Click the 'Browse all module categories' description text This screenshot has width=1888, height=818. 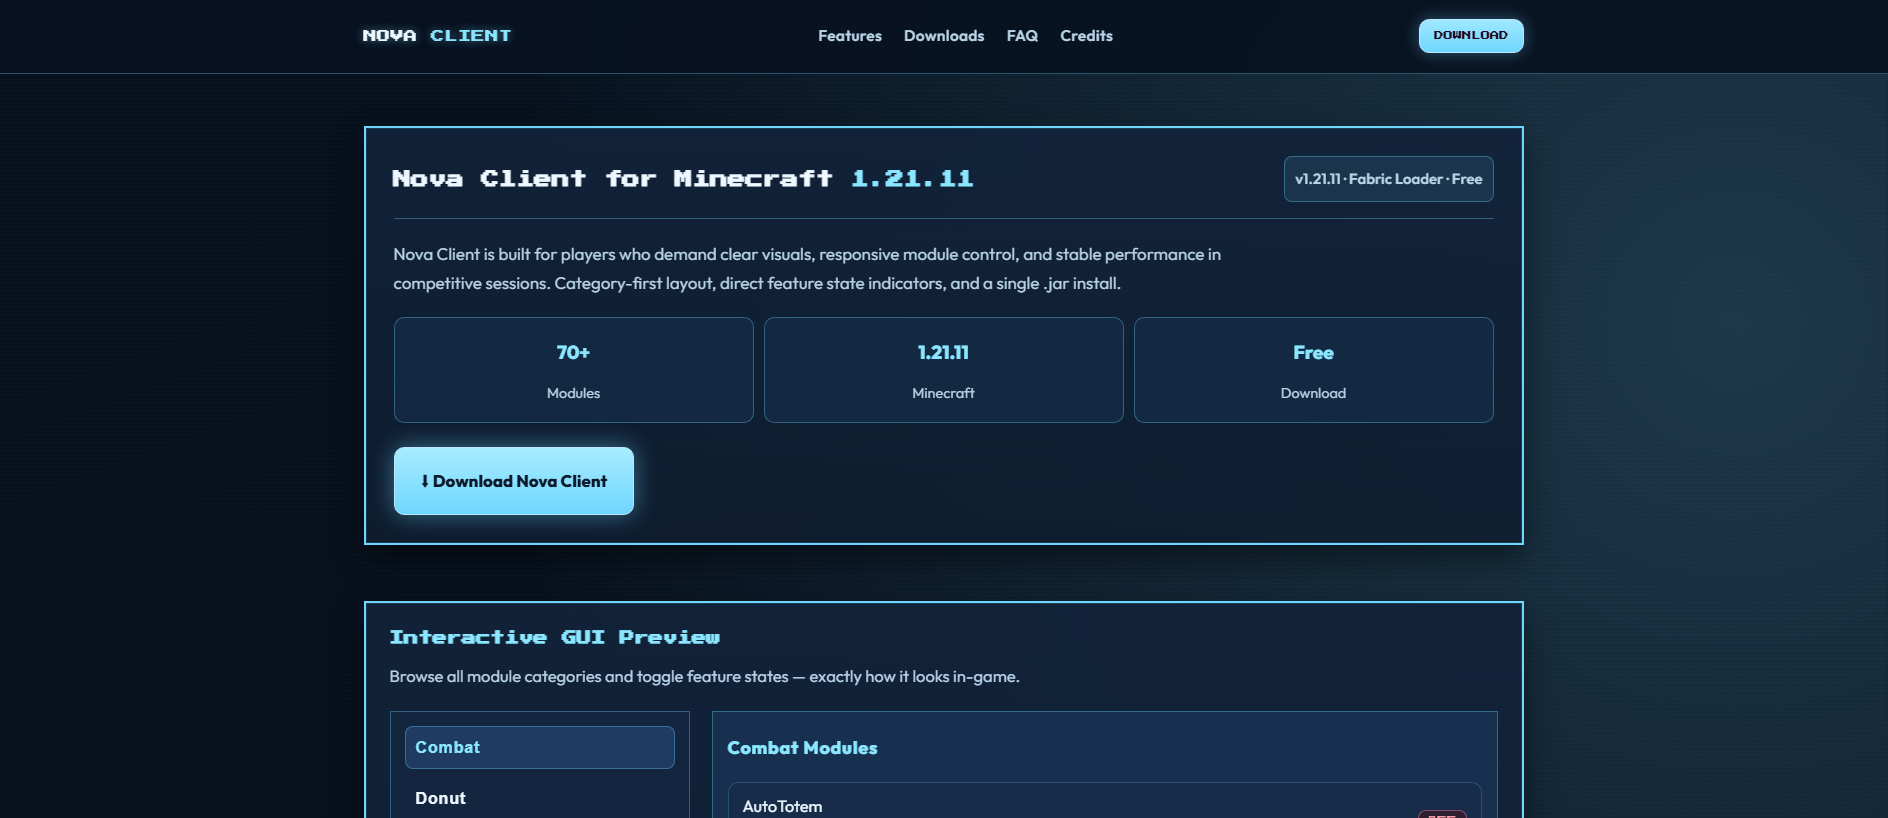pyautogui.click(x=704, y=677)
